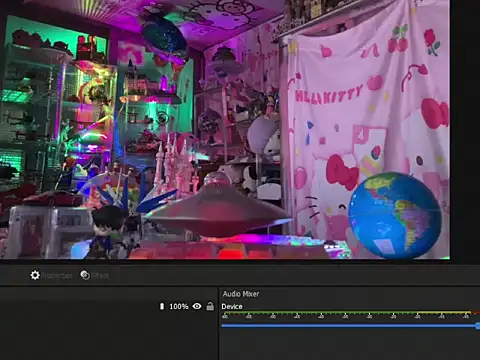Toggle the padlock lock icon on source

click(x=210, y=306)
